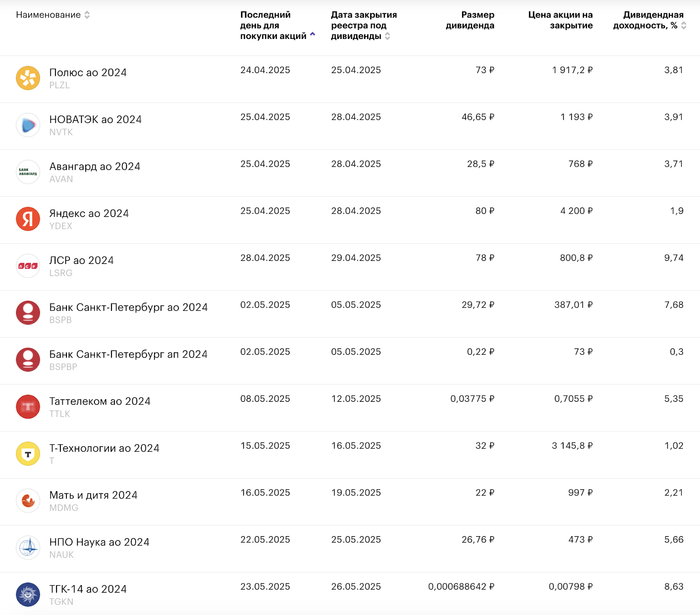The width and height of the screenshot is (700, 615).
Task: Open the Яндекс ао 2024 stock link
Action: 89,213
